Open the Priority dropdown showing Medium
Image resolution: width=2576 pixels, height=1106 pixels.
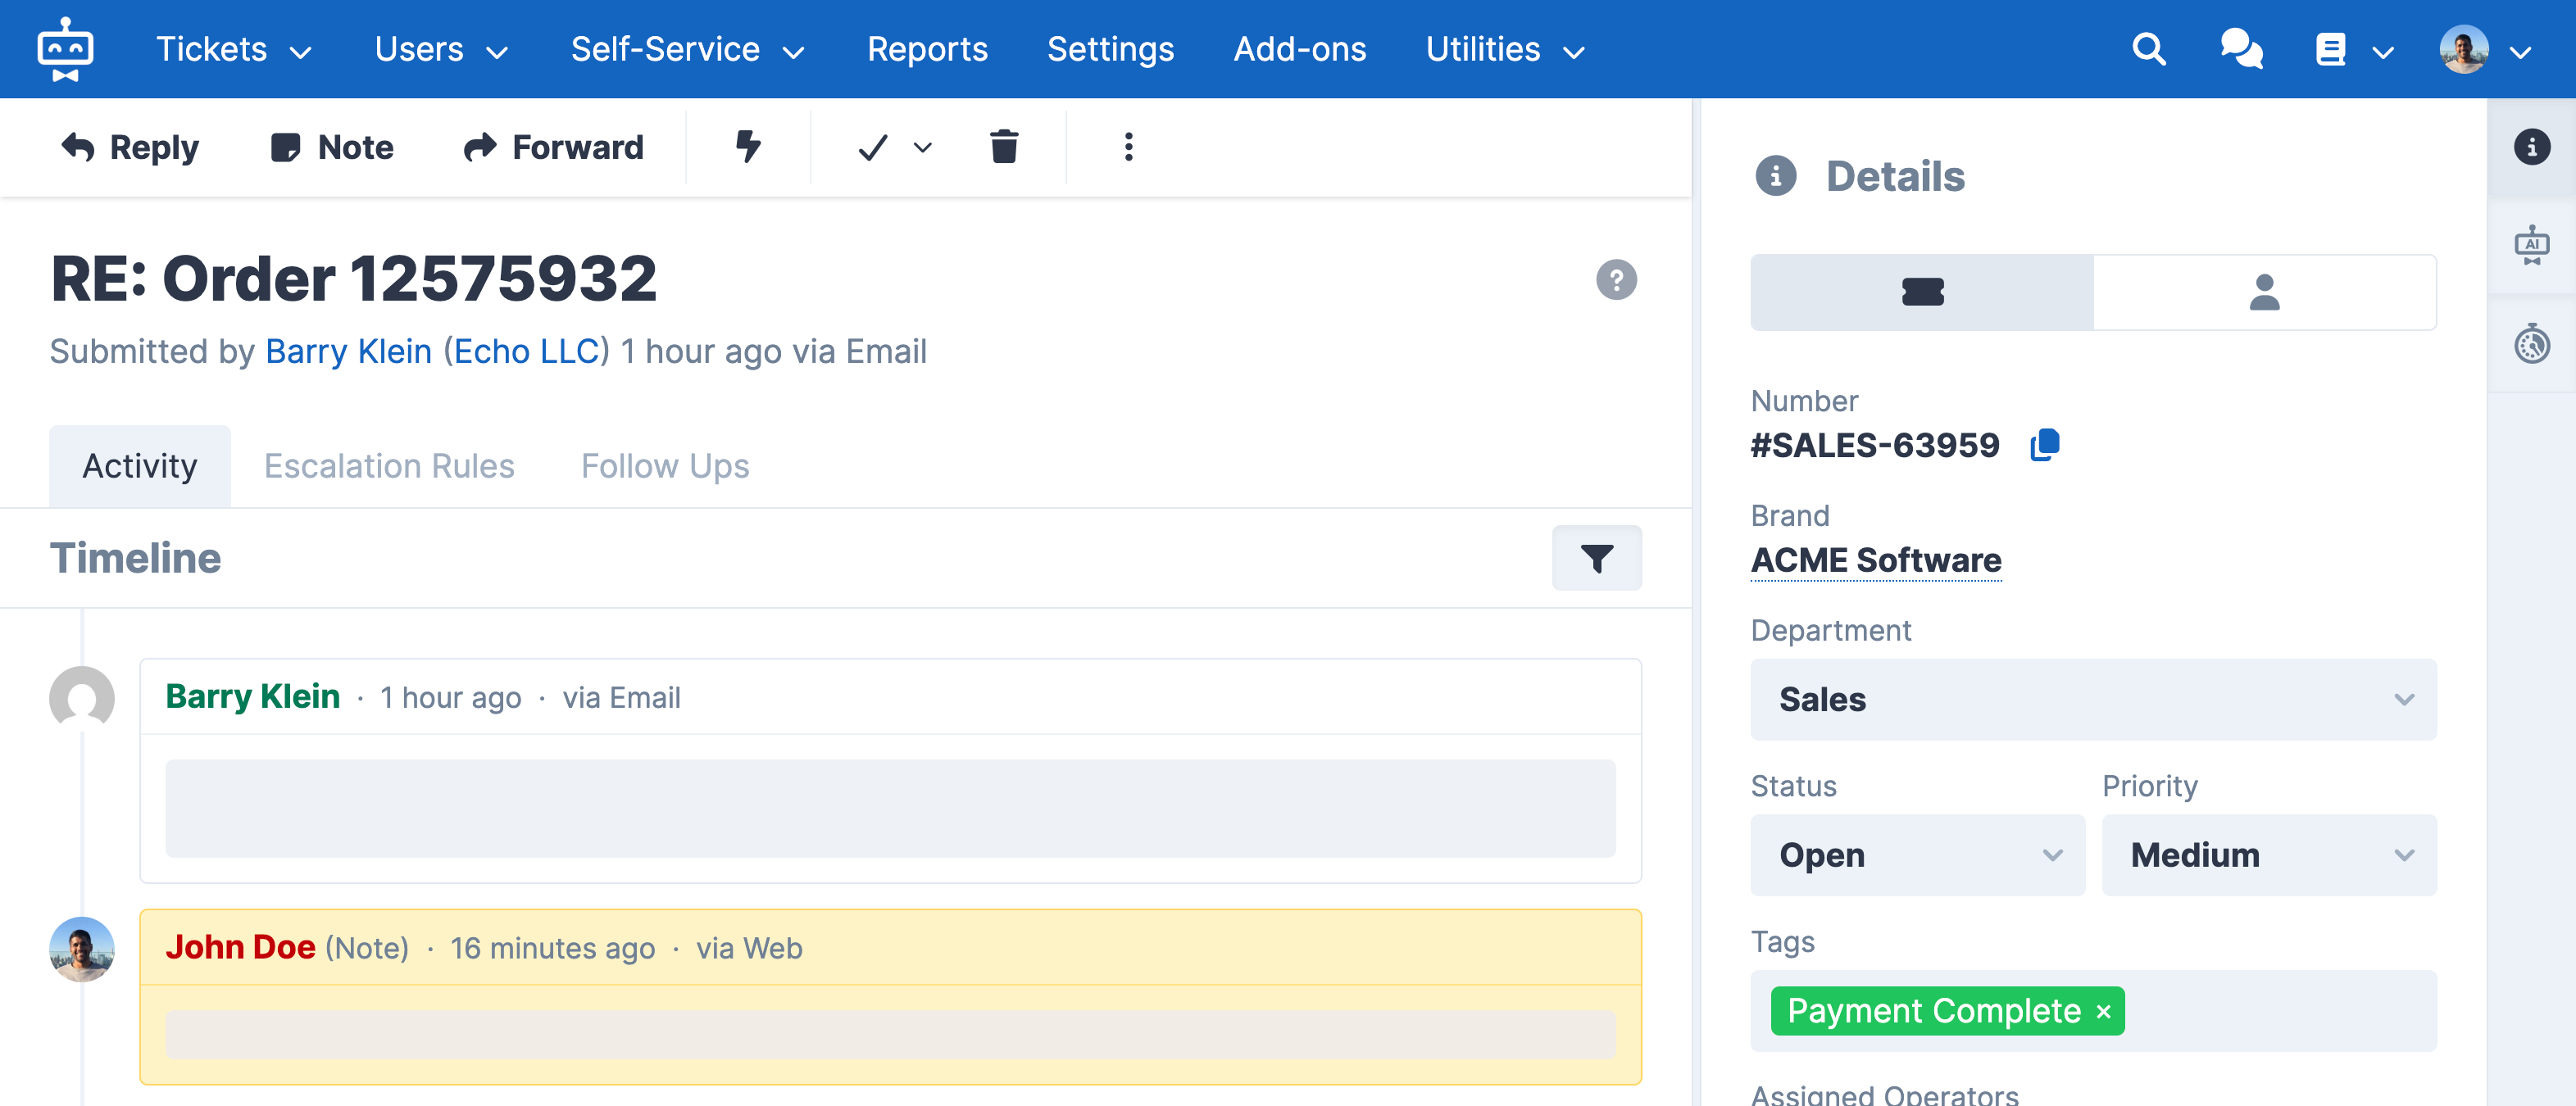(x=2268, y=855)
